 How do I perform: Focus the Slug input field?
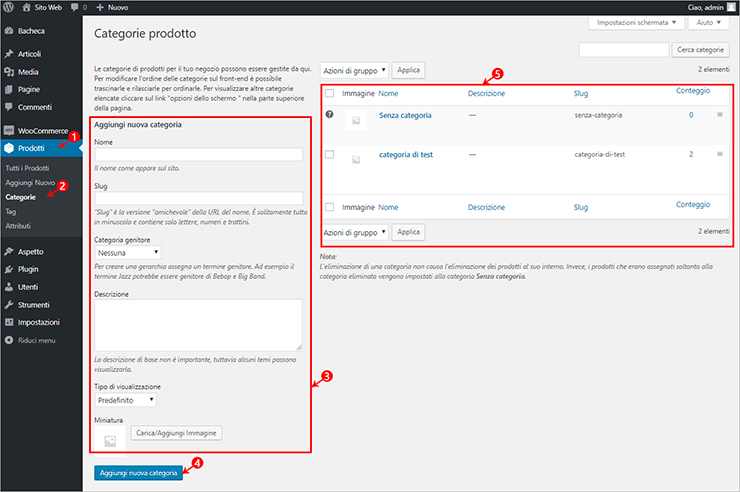(x=199, y=198)
